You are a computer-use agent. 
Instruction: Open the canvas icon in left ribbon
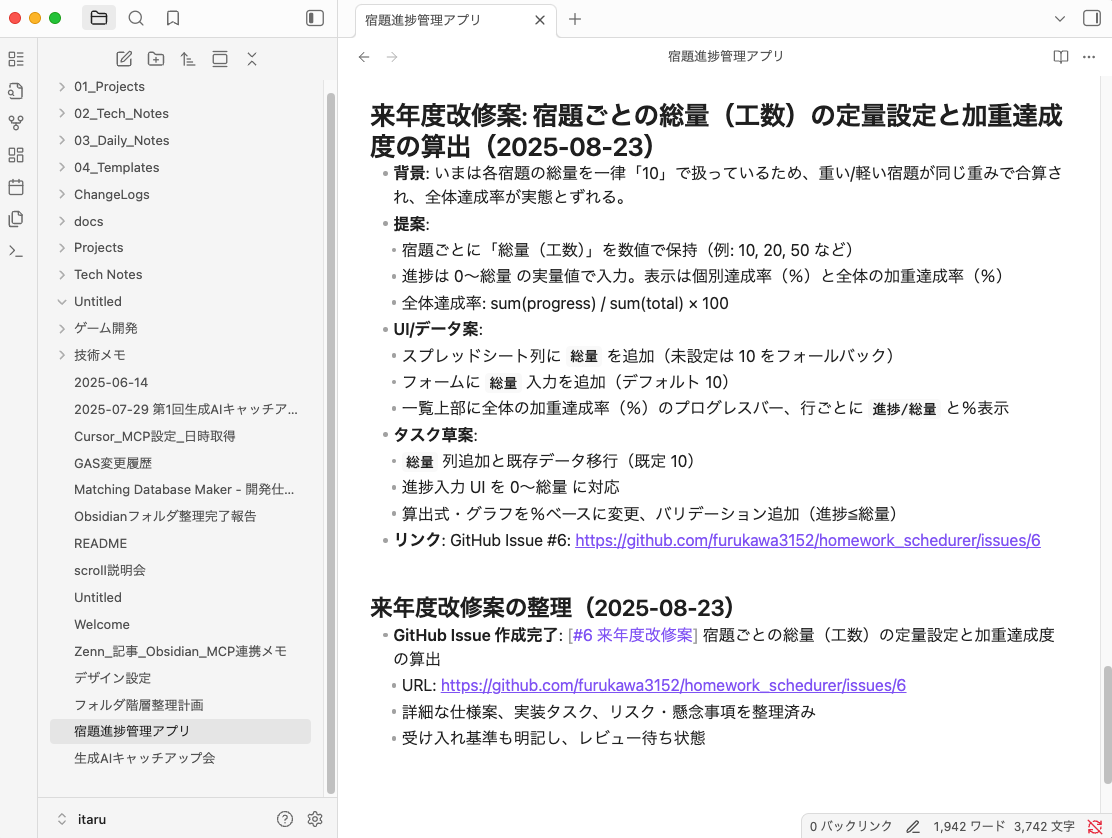16,155
